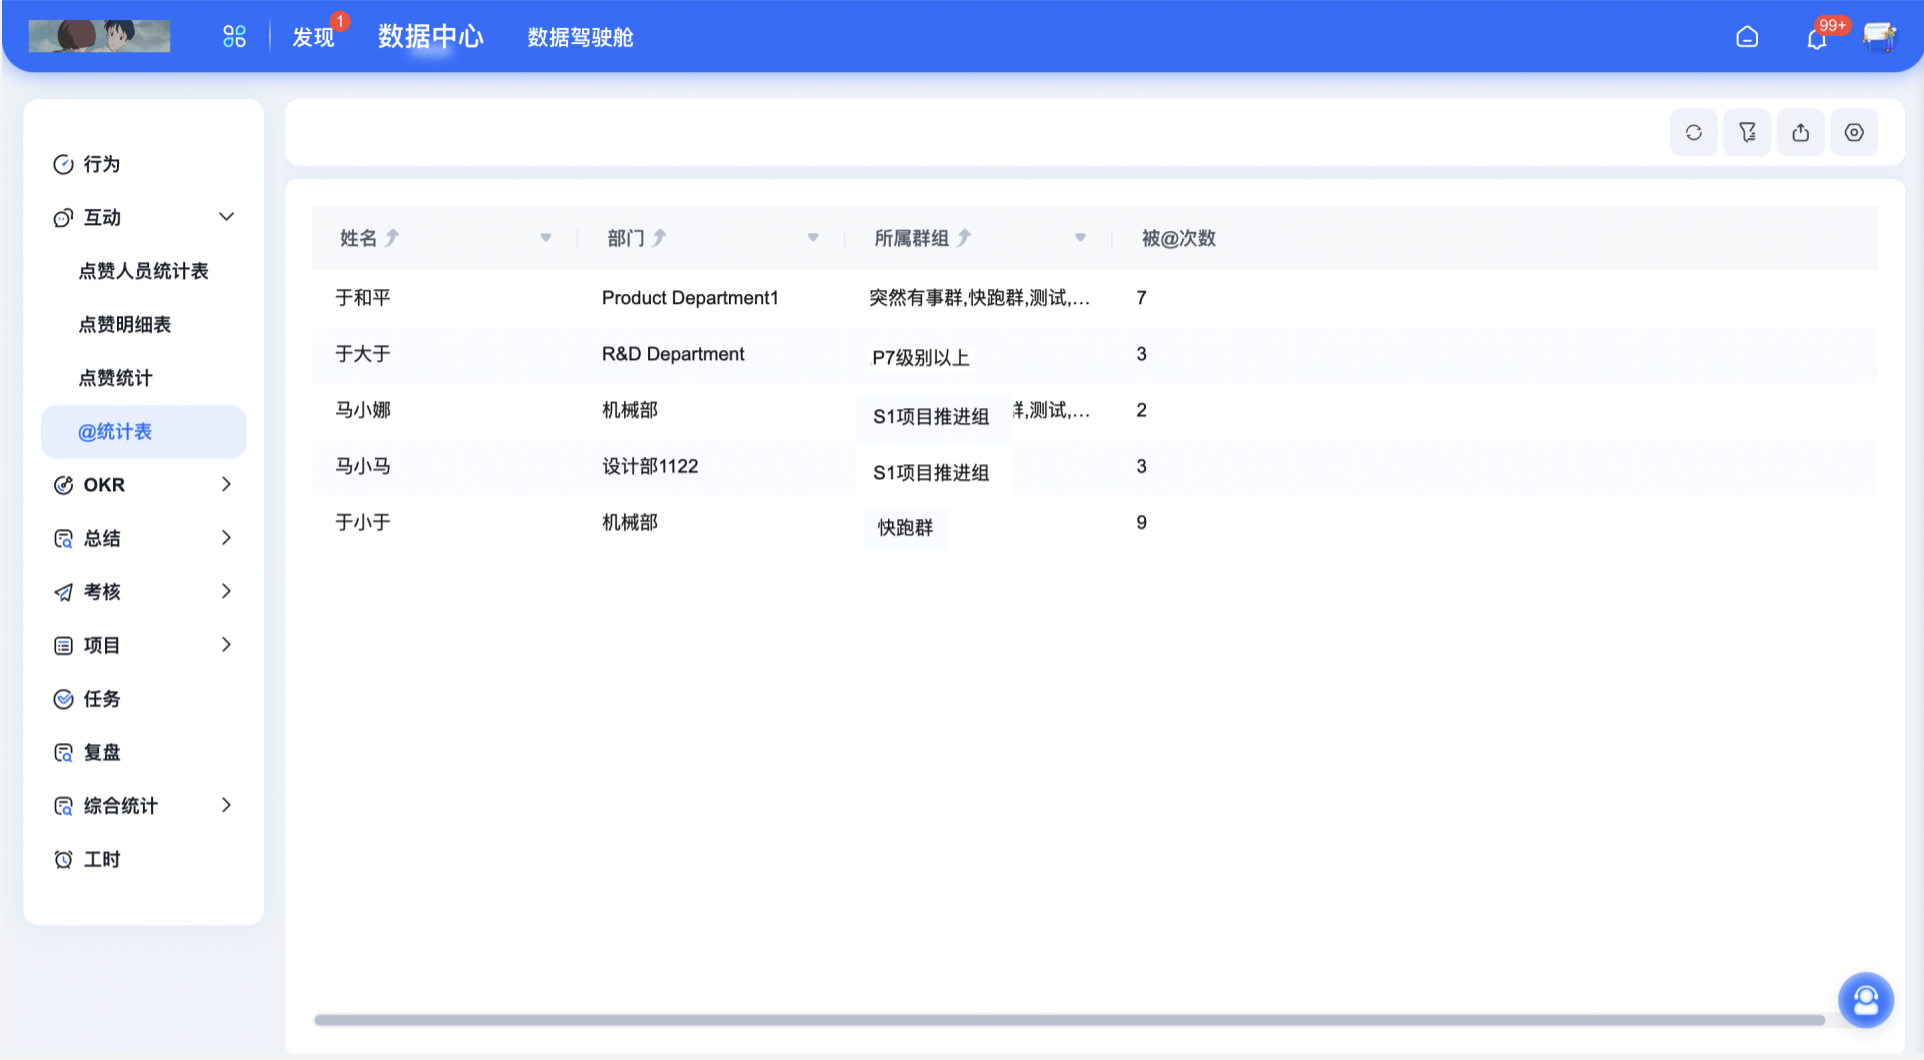The height and width of the screenshot is (1060, 1924).
Task: Sort by 姓名 column sort icon
Action: [x=392, y=238]
